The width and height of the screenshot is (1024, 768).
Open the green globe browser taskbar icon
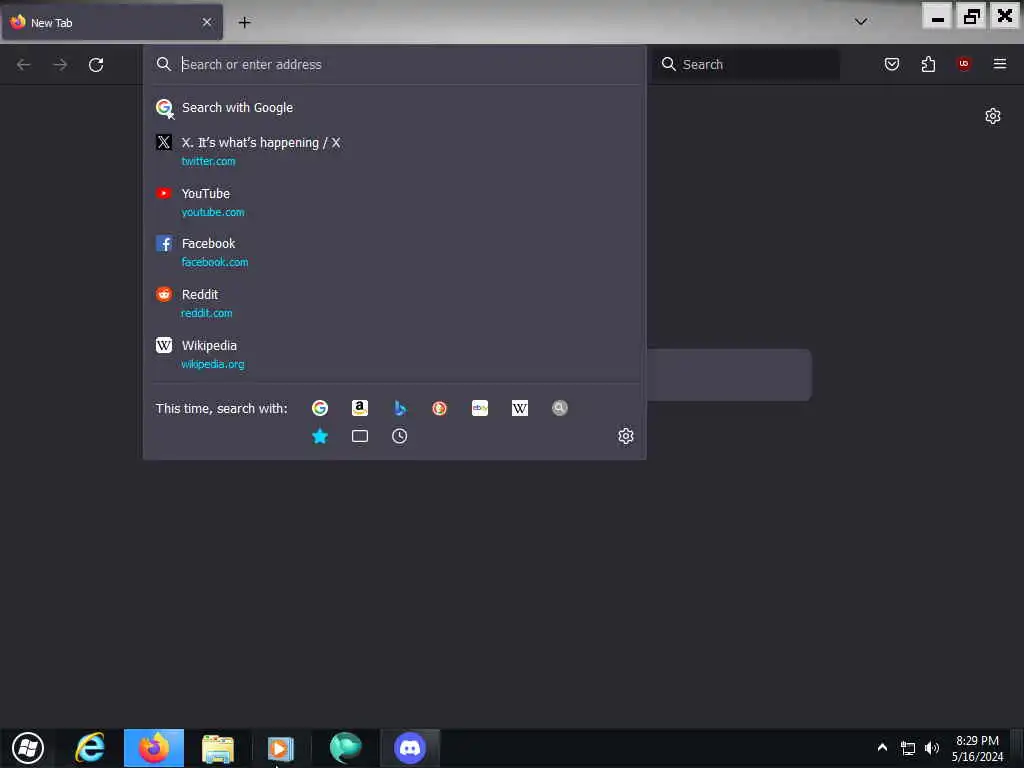coord(345,748)
